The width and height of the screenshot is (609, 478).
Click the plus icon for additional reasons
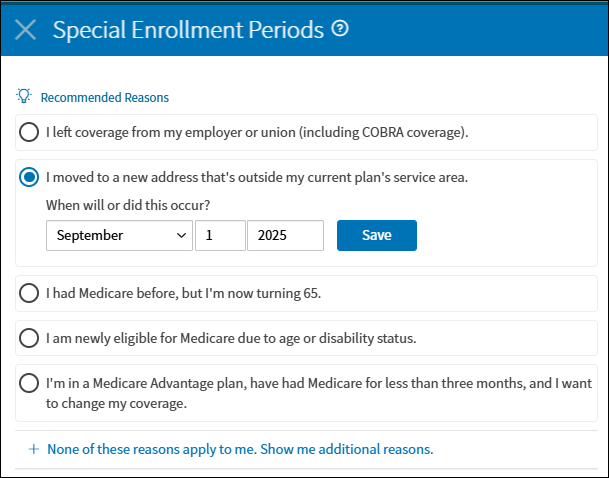pyautogui.click(x=34, y=449)
